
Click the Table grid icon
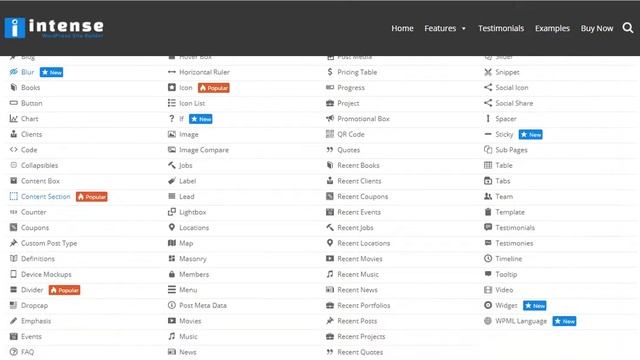click(488, 165)
